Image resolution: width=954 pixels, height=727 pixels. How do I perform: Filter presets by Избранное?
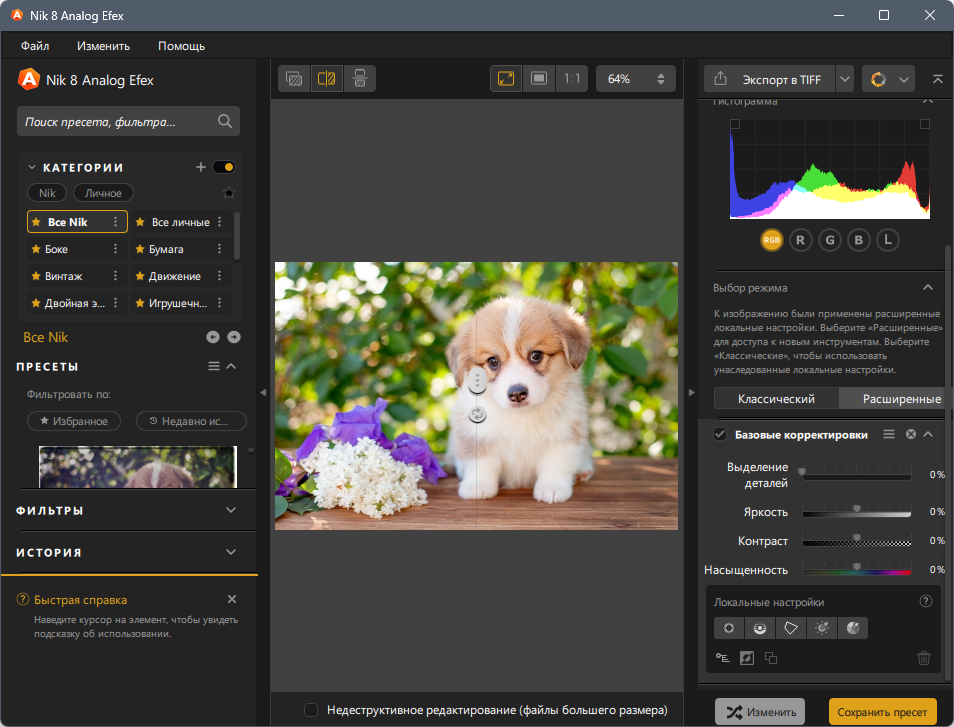[x=74, y=421]
